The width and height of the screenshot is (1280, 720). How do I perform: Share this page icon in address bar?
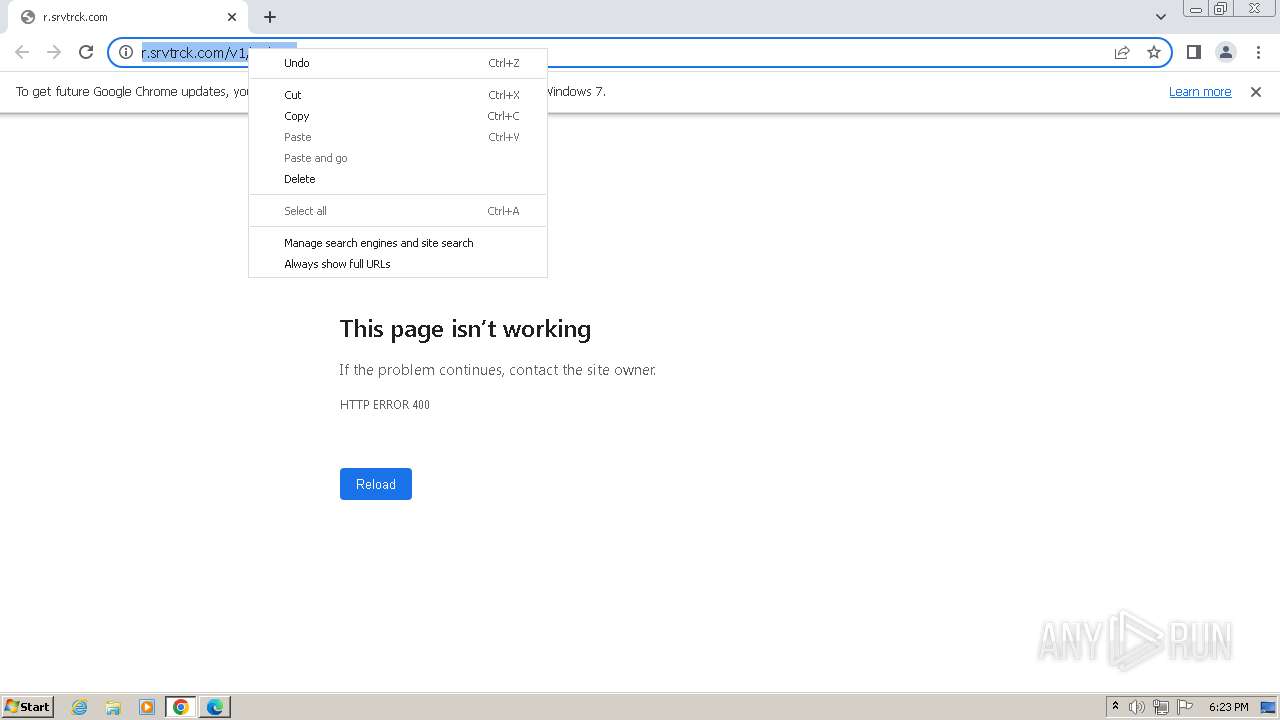point(1122,52)
